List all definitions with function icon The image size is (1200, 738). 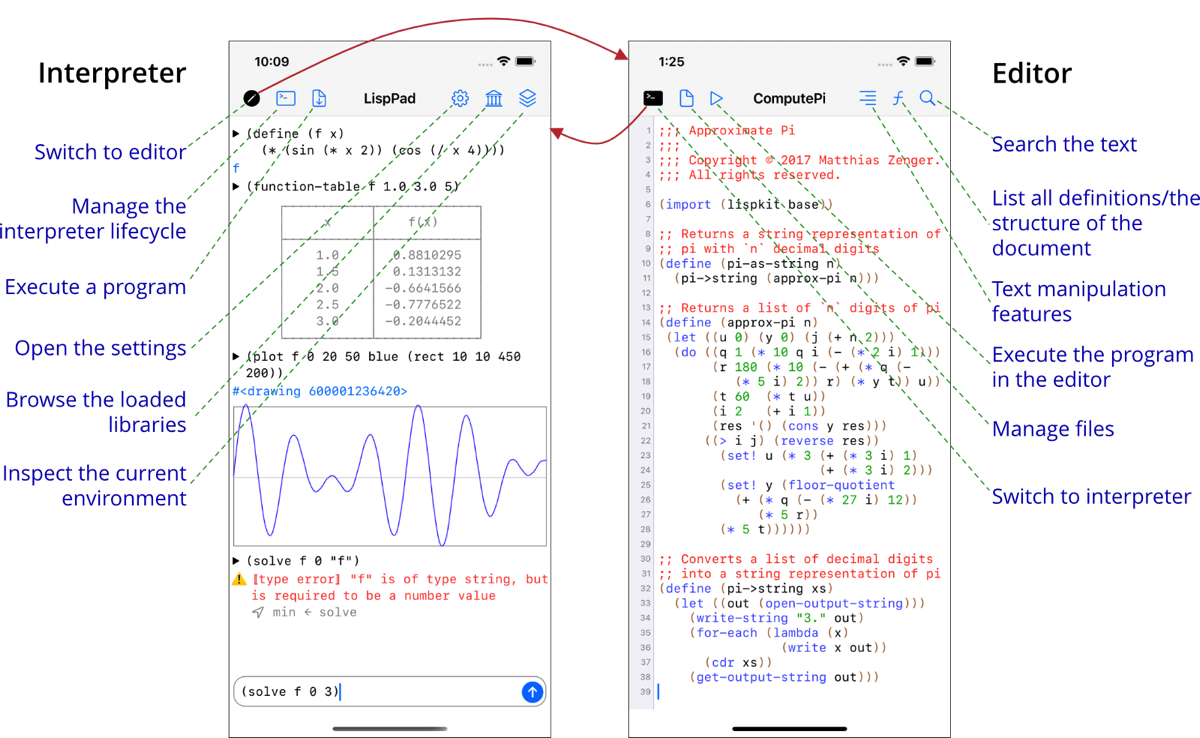click(x=898, y=98)
